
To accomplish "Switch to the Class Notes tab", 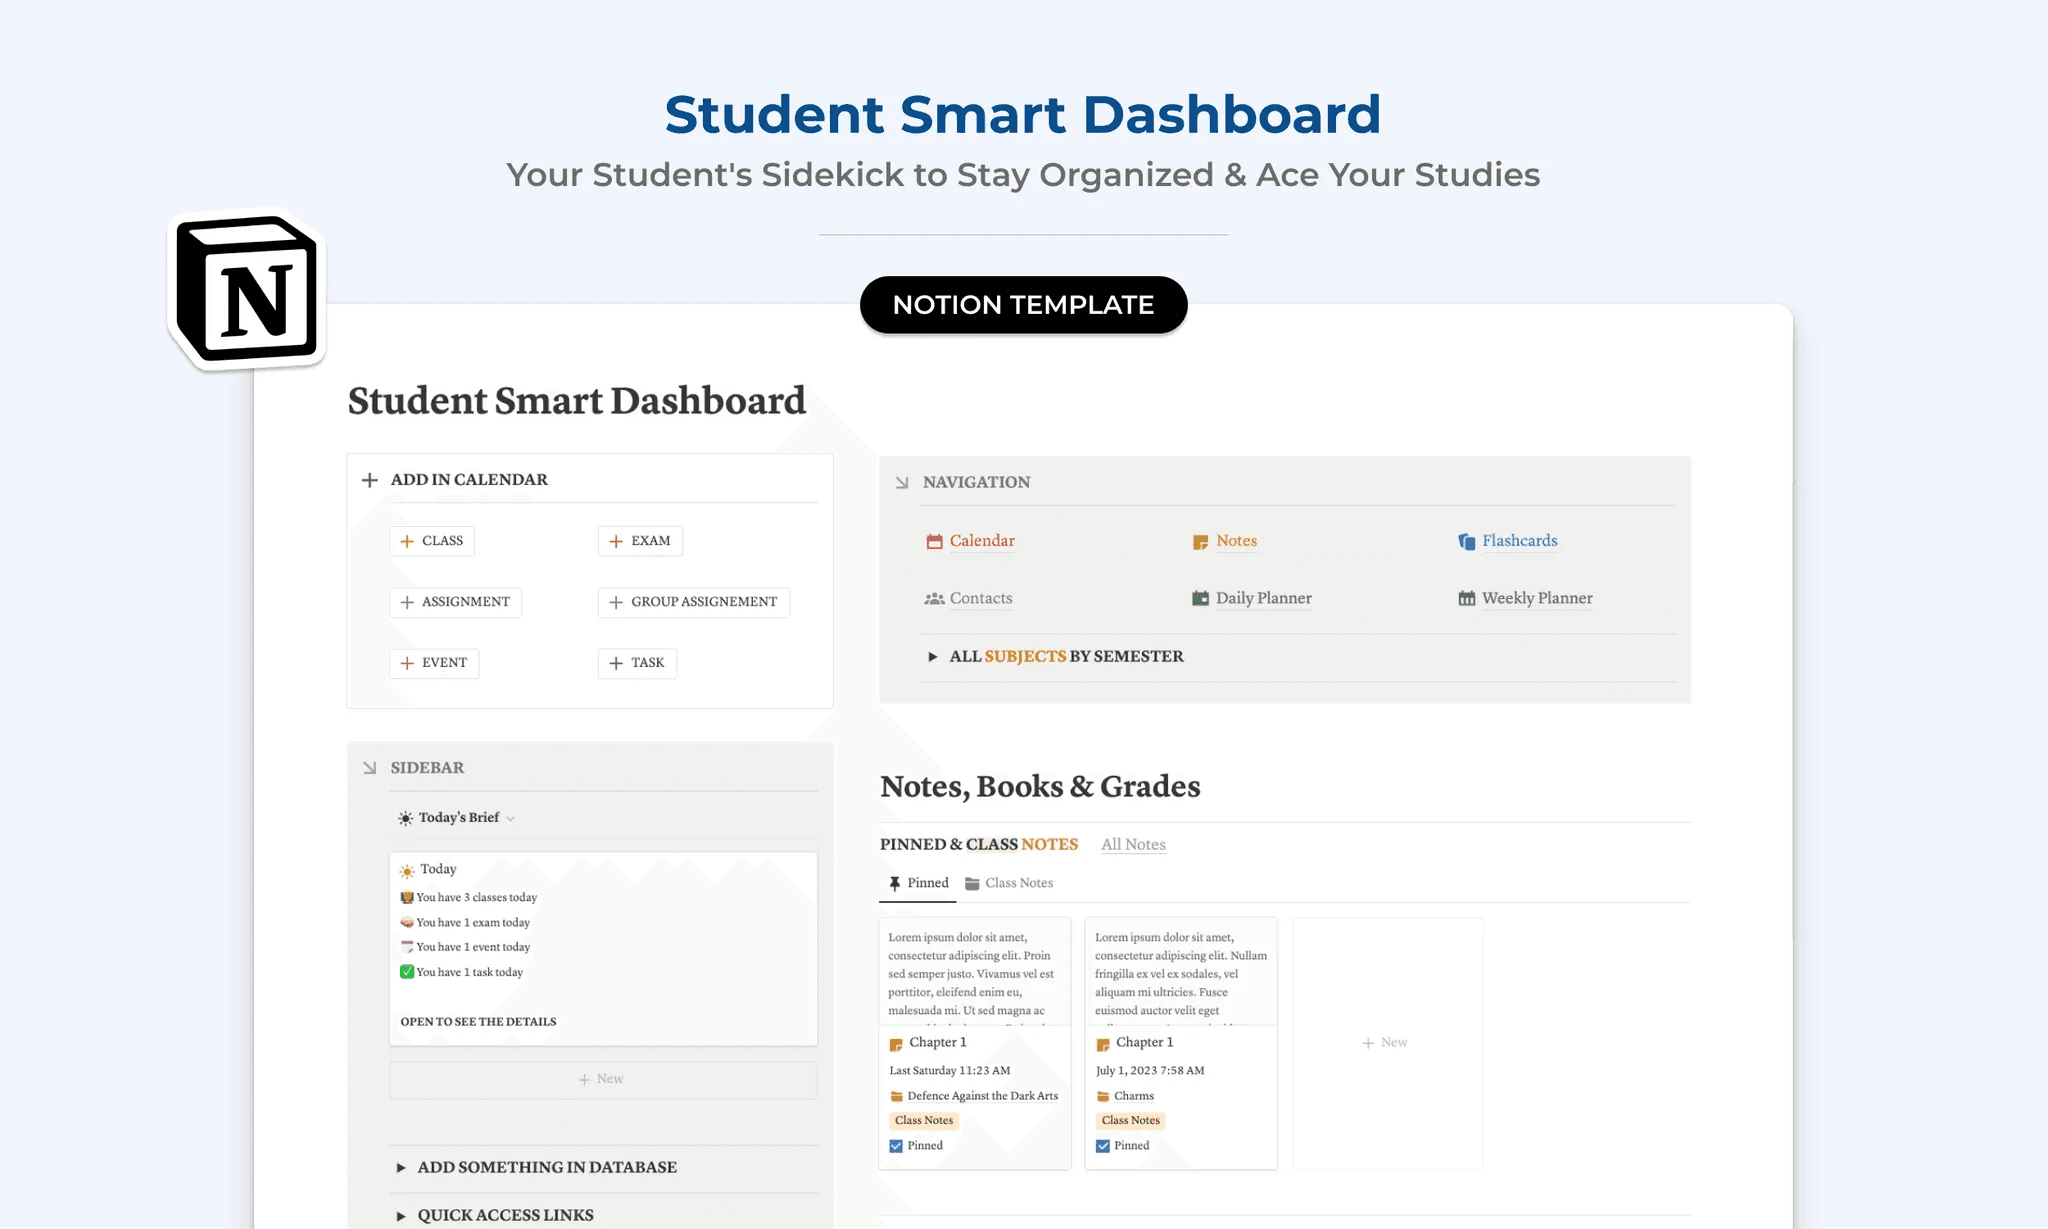I will pyautogui.click(x=1018, y=882).
